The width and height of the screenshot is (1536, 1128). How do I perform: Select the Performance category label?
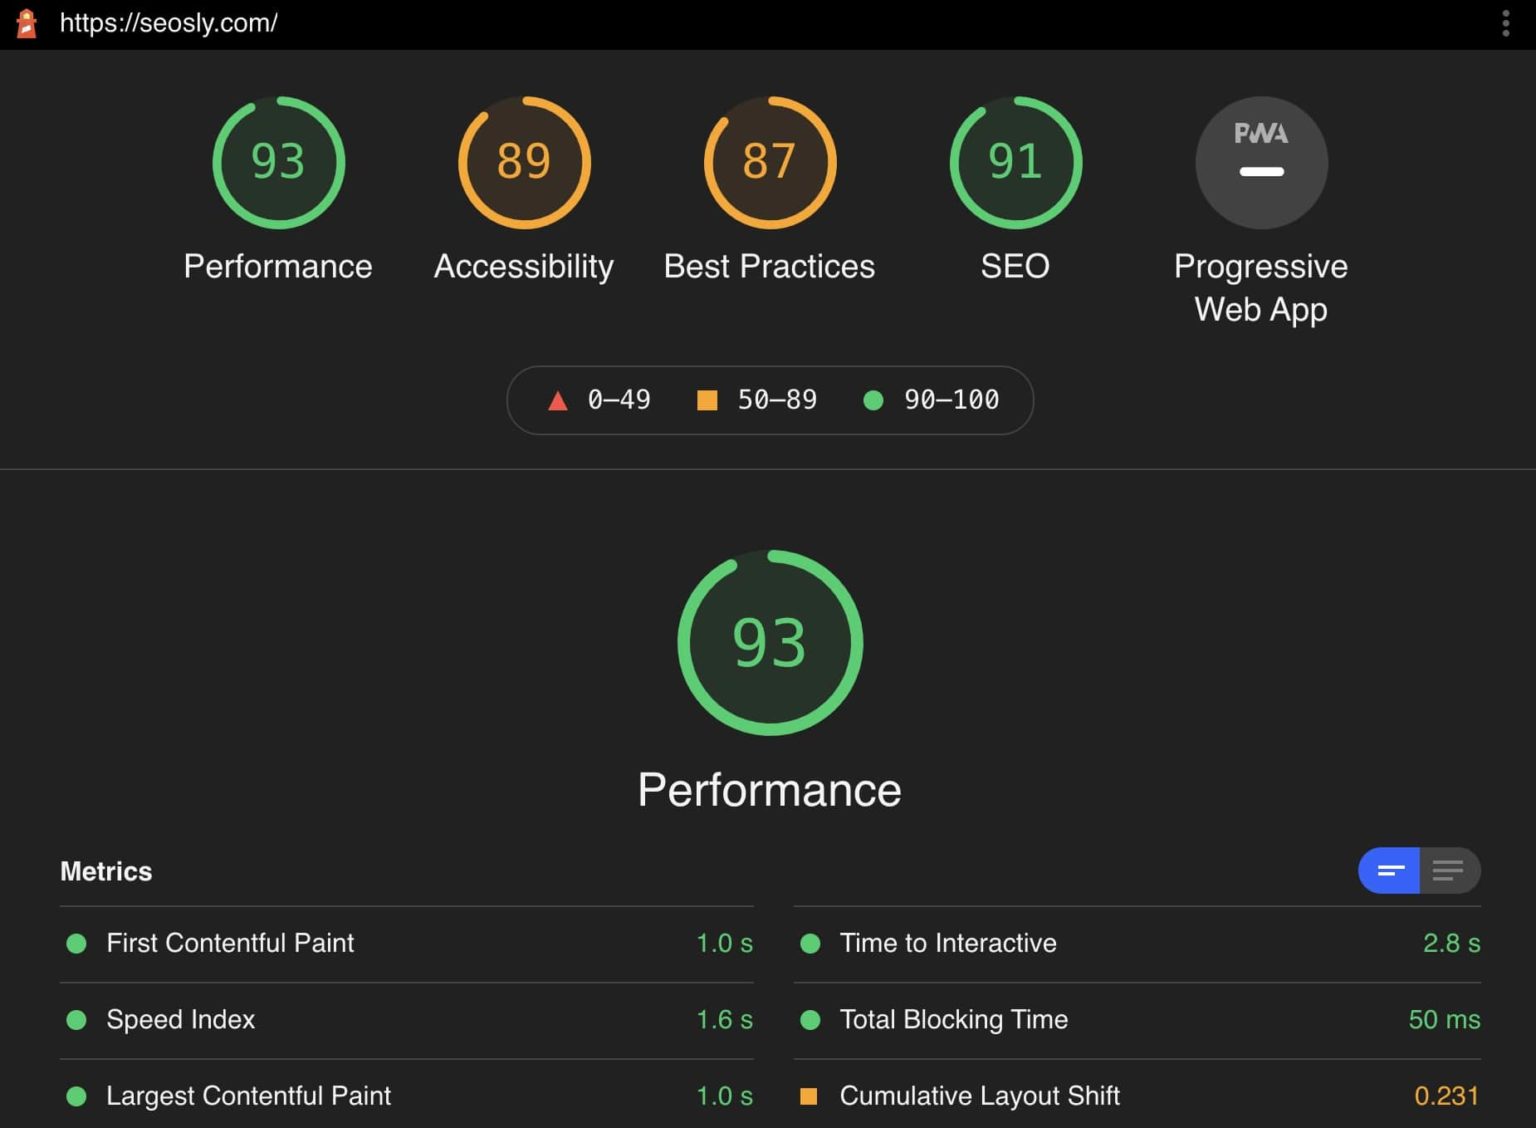pos(277,266)
